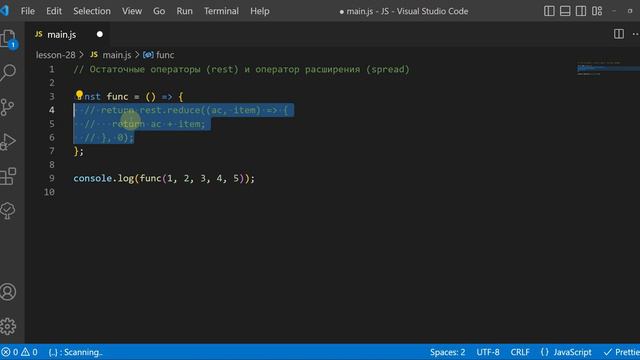
Task: Open the Help menu
Action: pyautogui.click(x=260, y=11)
